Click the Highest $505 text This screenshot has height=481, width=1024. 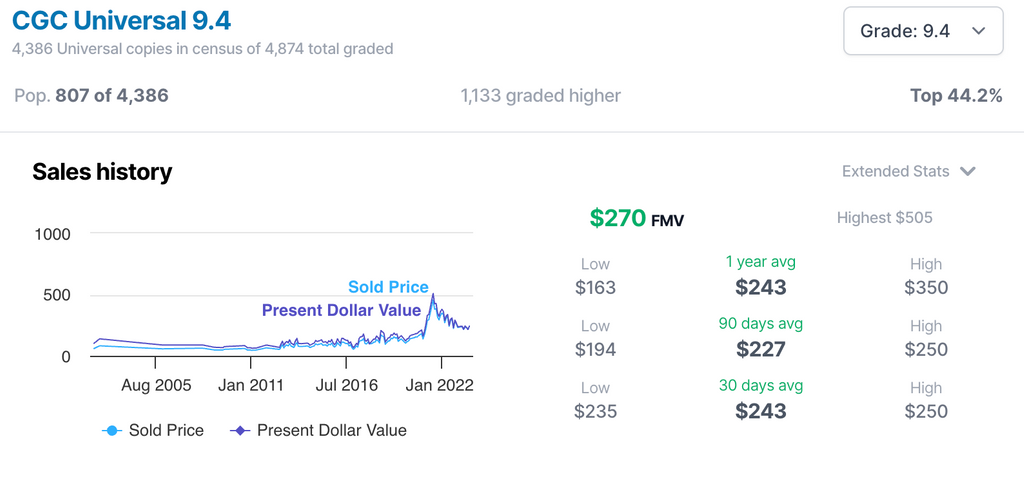[x=884, y=218]
